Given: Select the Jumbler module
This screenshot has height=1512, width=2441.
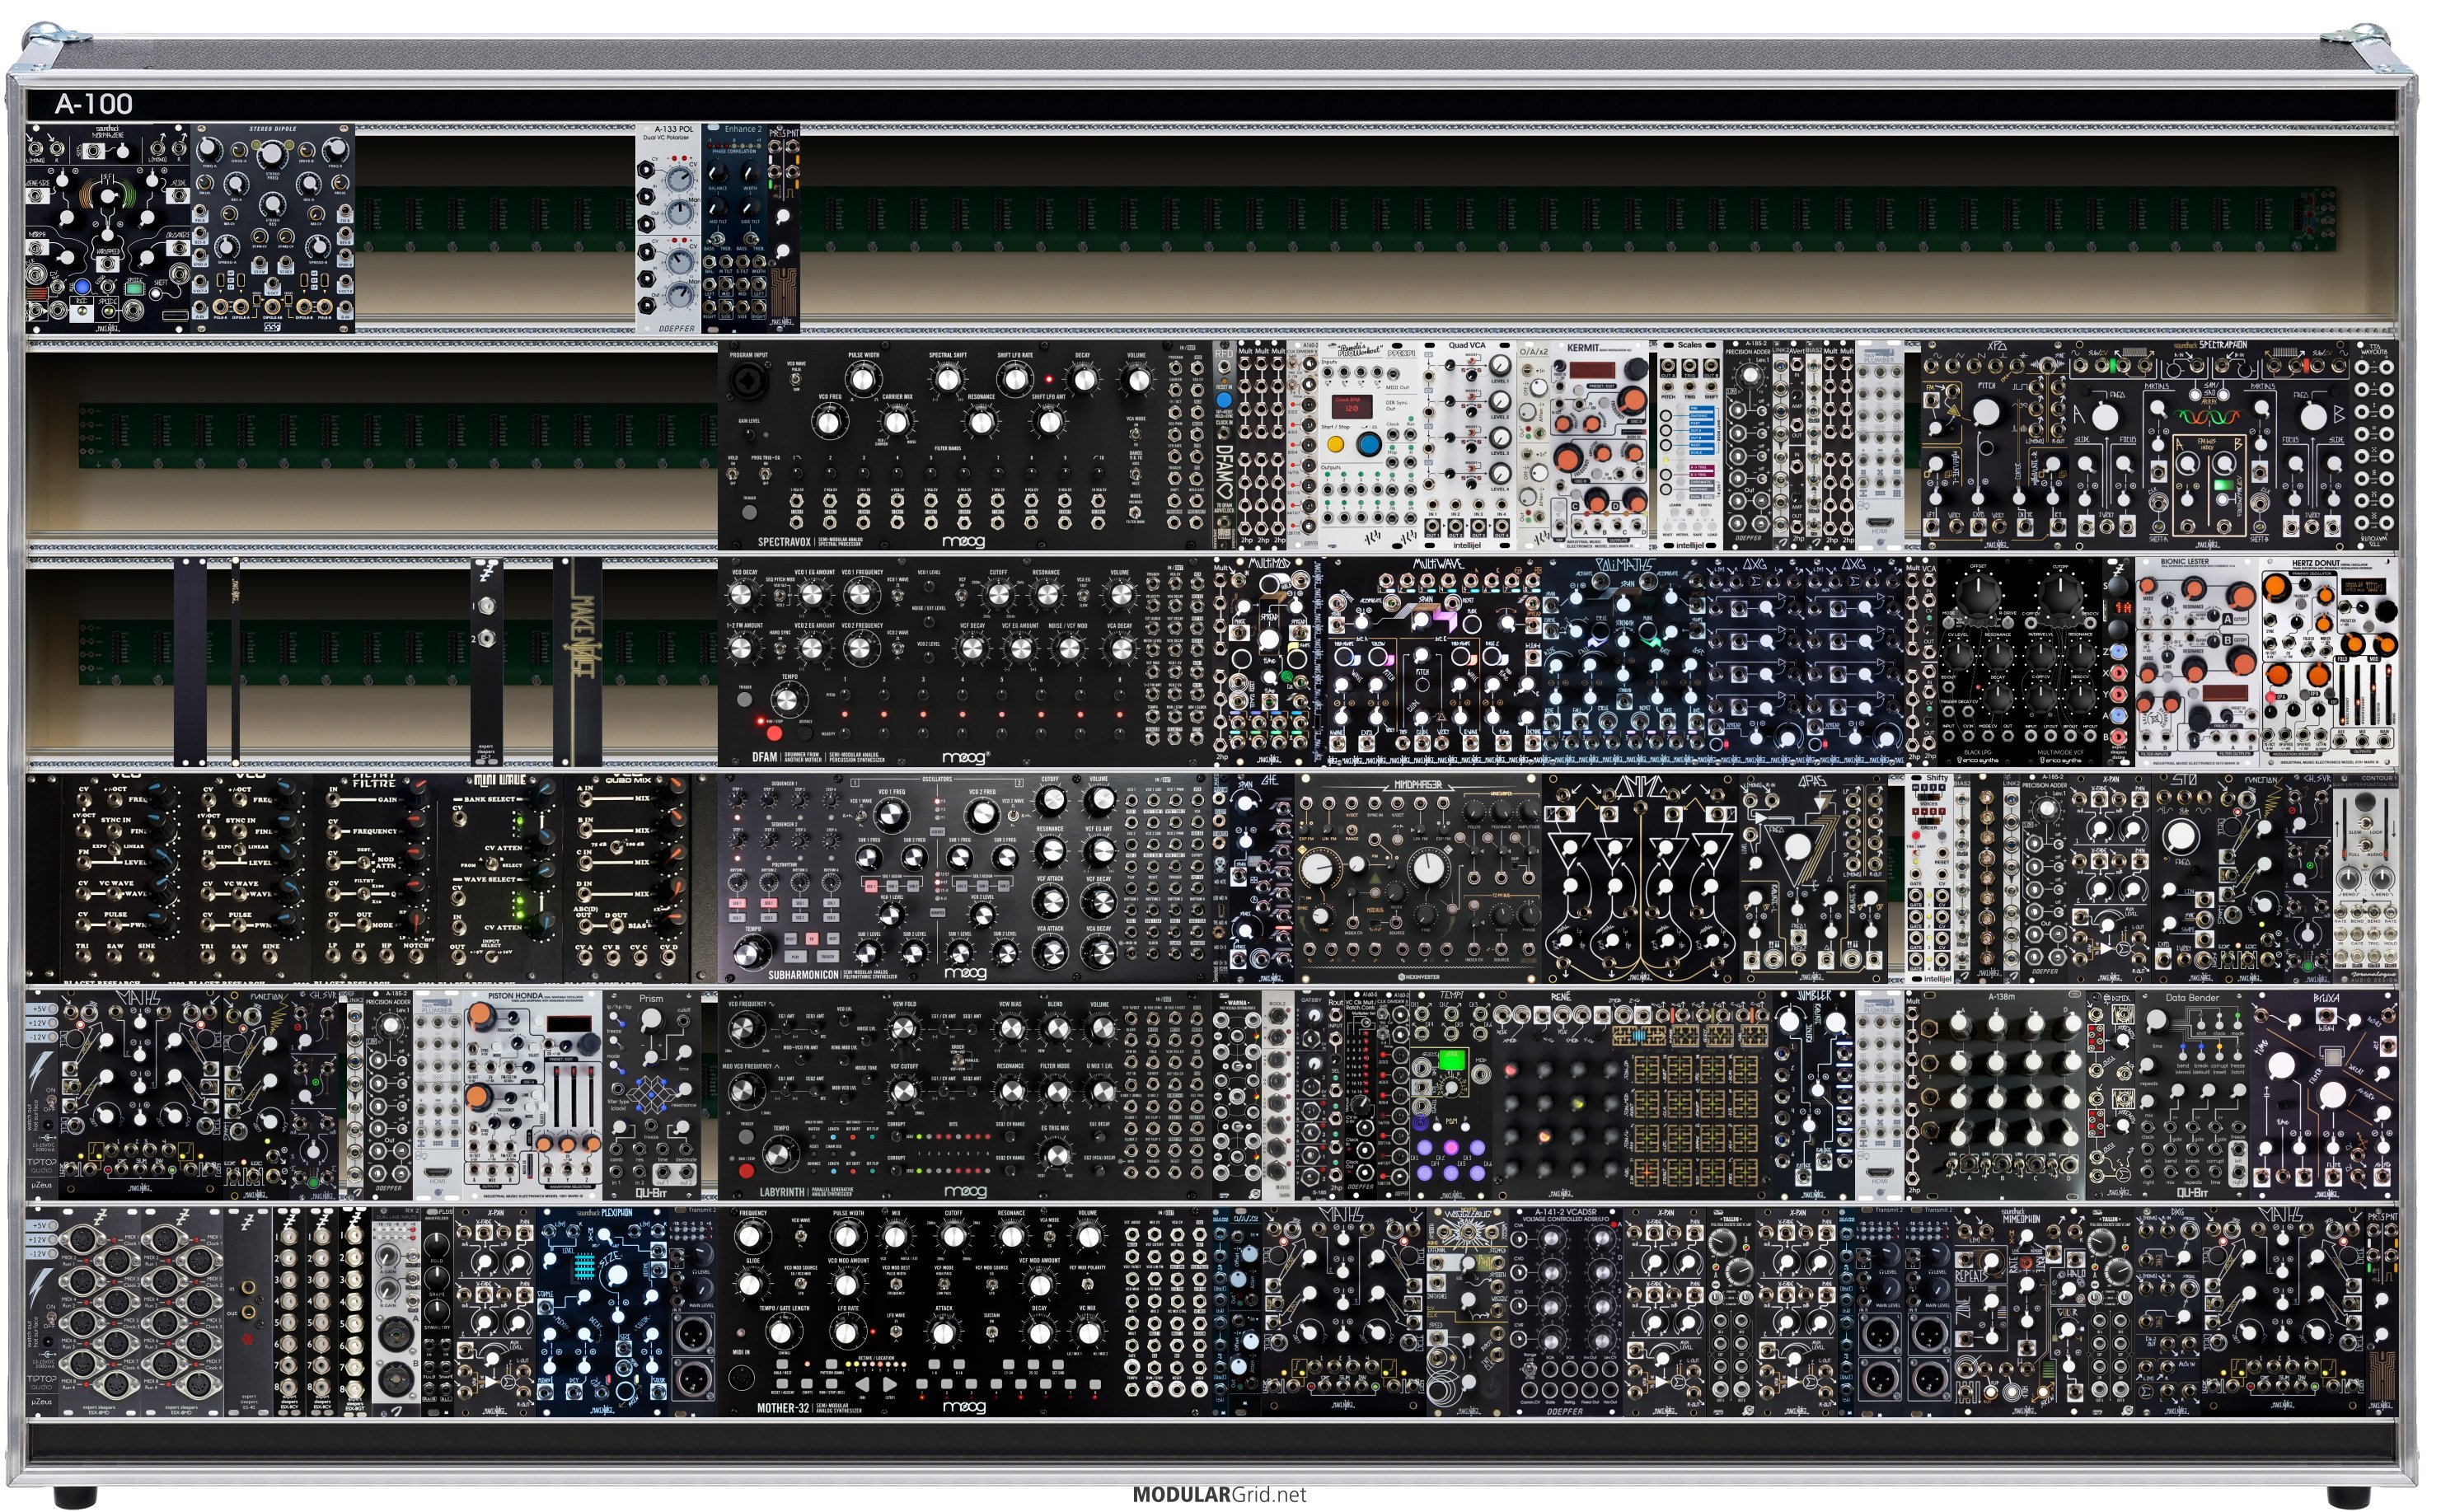Looking at the screenshot, I should click(1813, 1095).
